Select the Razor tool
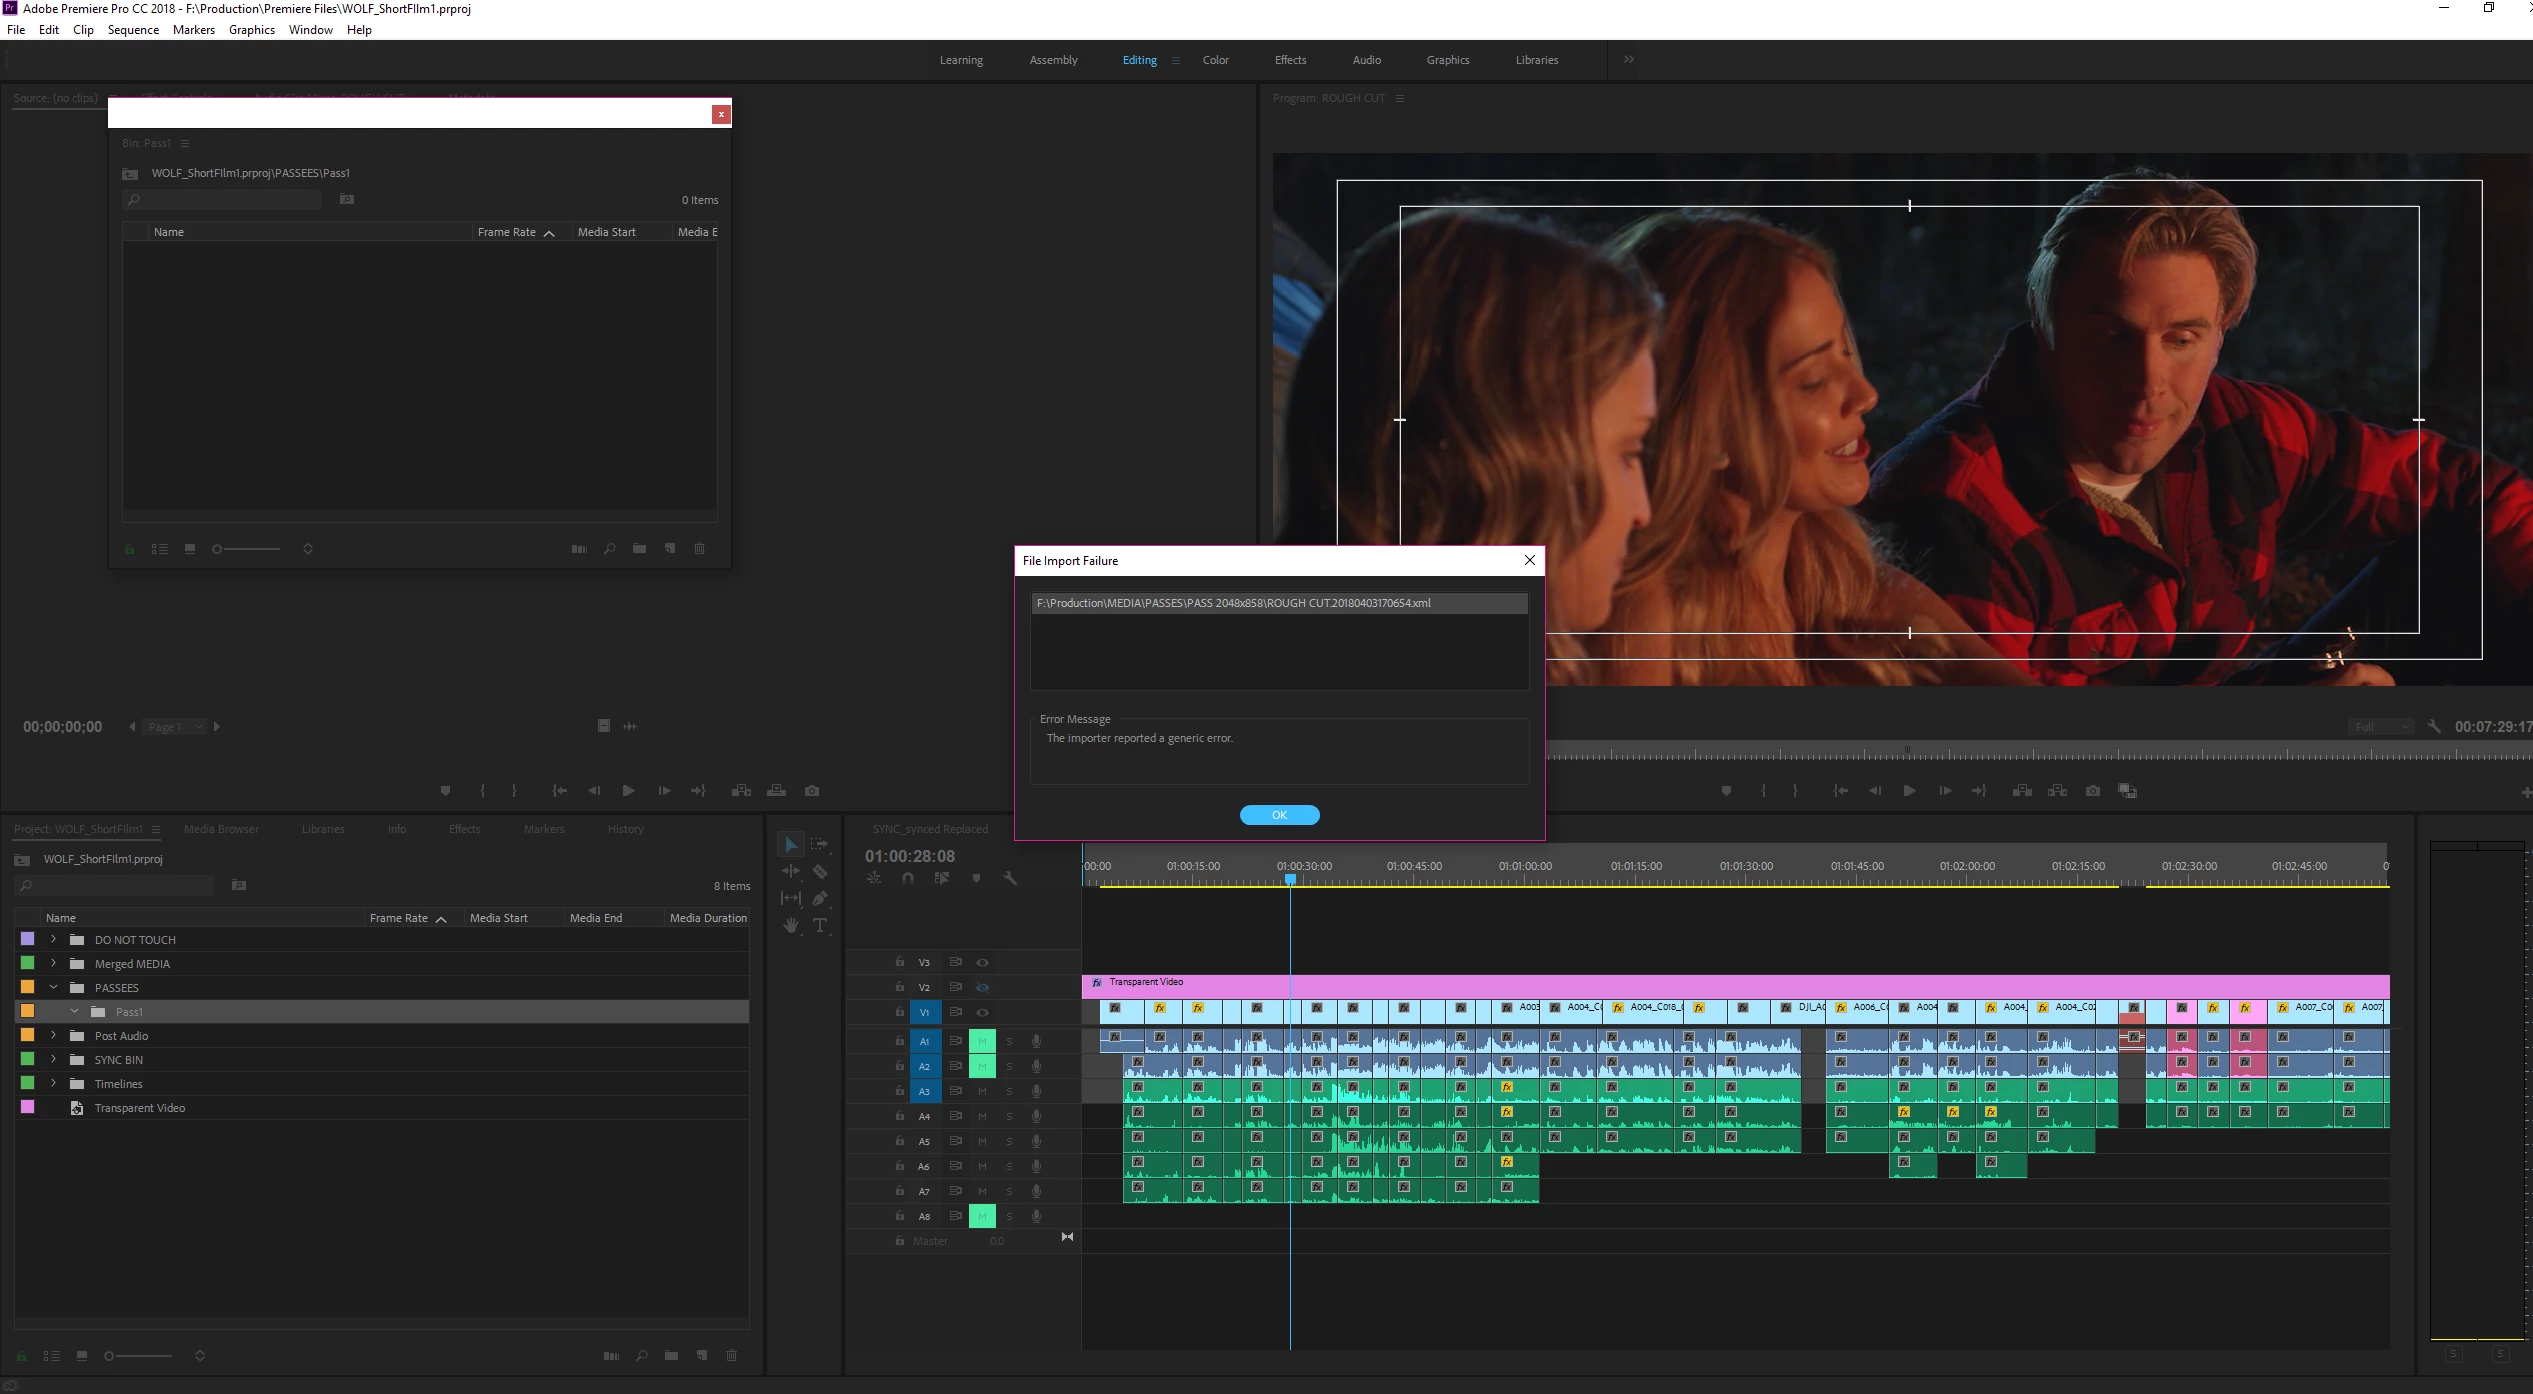Screen dimensions: 2533x1394 coord(820,872)
